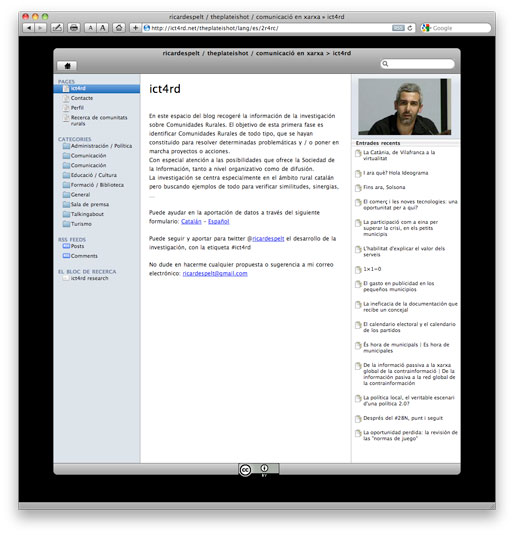The height and width of the screenshot is (535, 514).
Task: Open the ricardespelt@gmail.com email link
Action: (x=215, y=274)
